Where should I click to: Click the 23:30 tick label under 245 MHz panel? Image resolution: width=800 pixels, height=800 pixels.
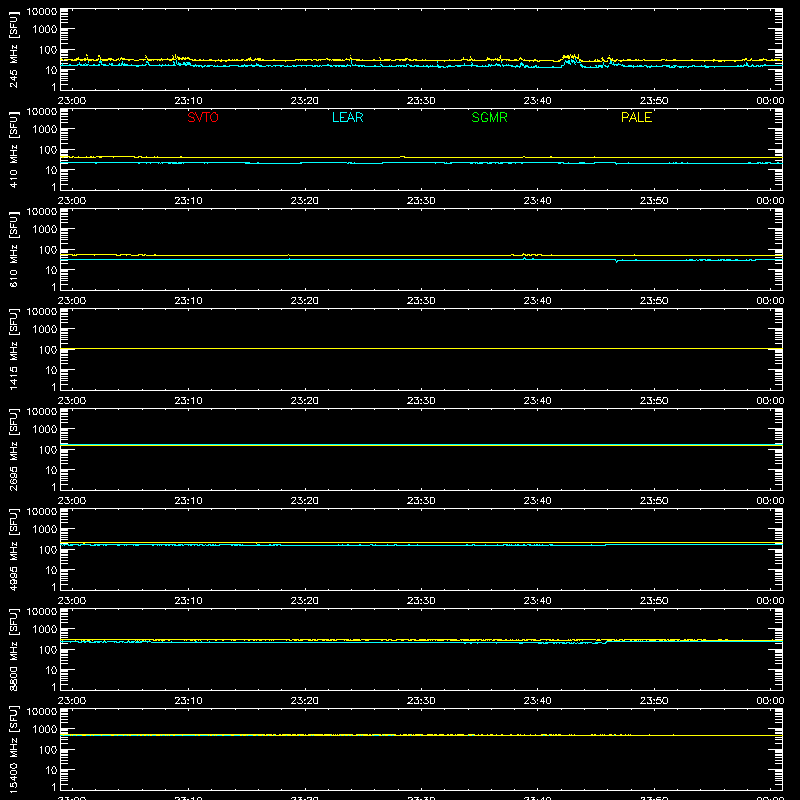(421, 101)
